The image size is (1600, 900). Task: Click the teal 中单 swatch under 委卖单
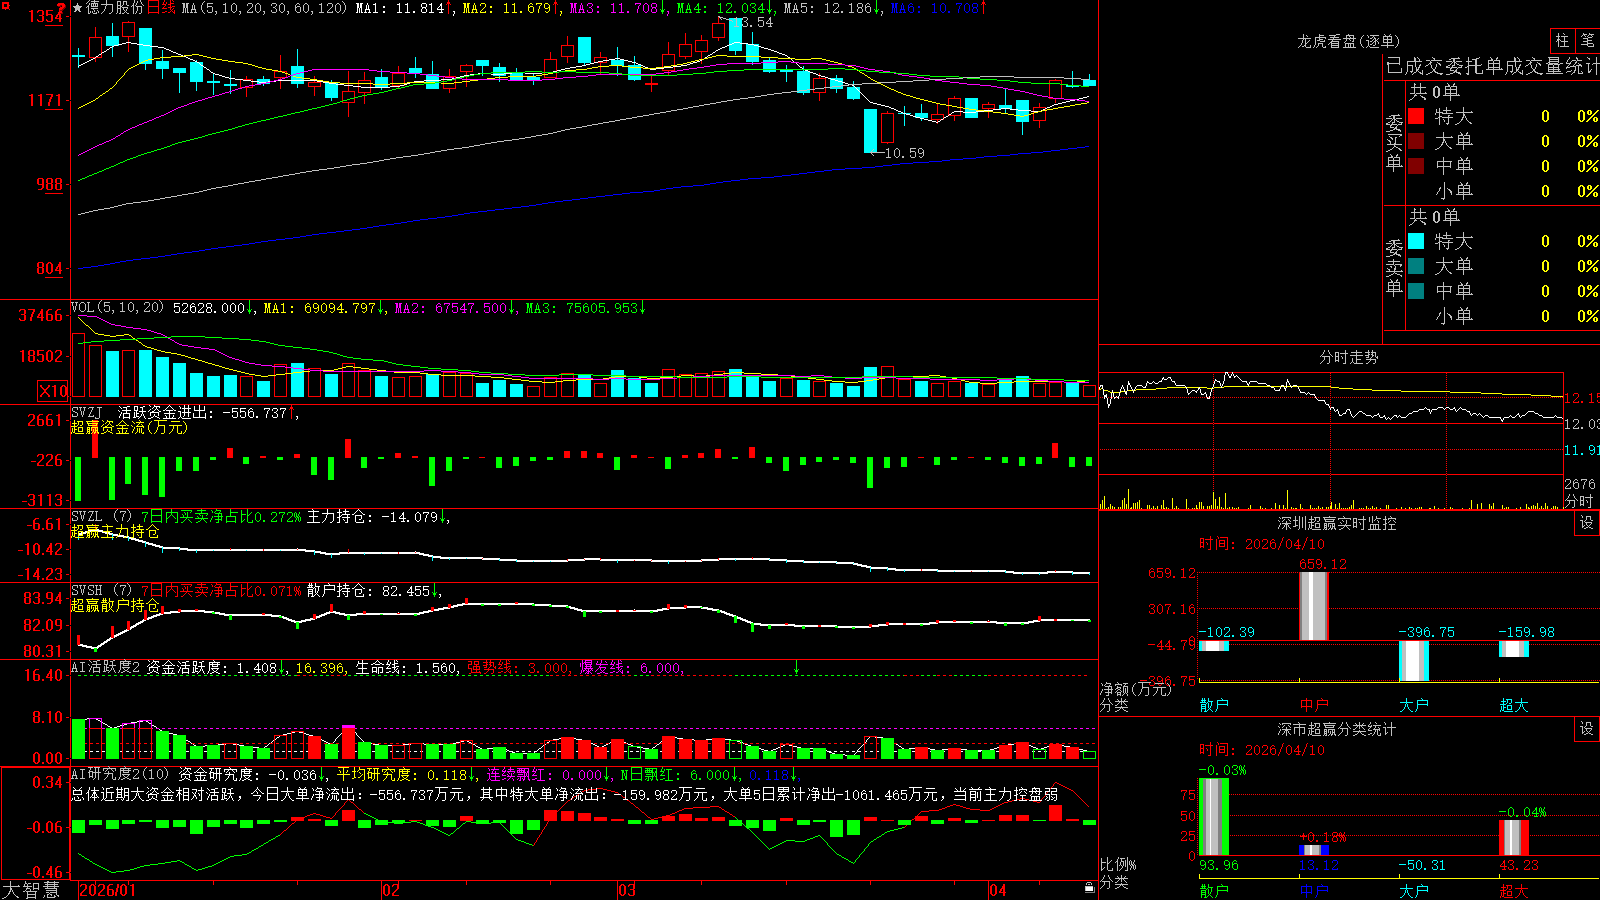pyautogui.click(x=1416, y=291)
